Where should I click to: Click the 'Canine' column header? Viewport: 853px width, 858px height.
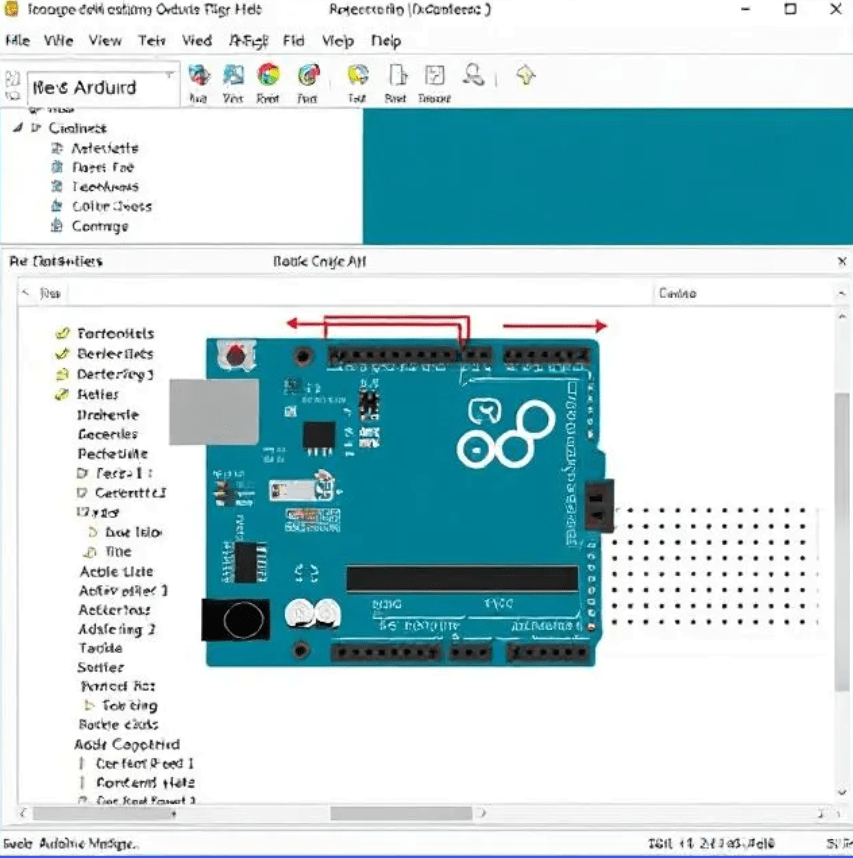(677, 293)
